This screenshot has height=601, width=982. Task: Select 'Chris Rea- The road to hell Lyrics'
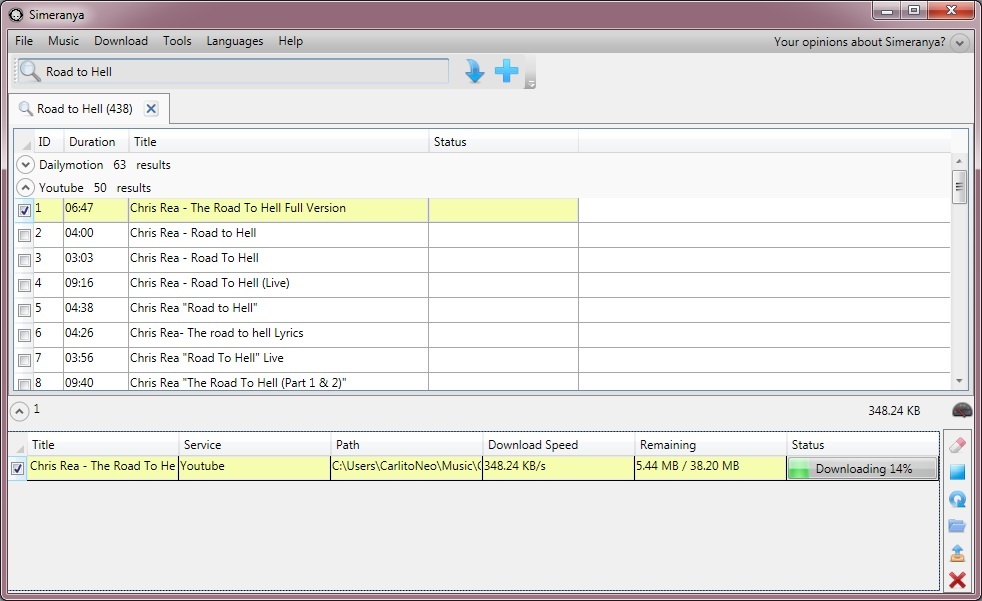click(x=217, y=333)
